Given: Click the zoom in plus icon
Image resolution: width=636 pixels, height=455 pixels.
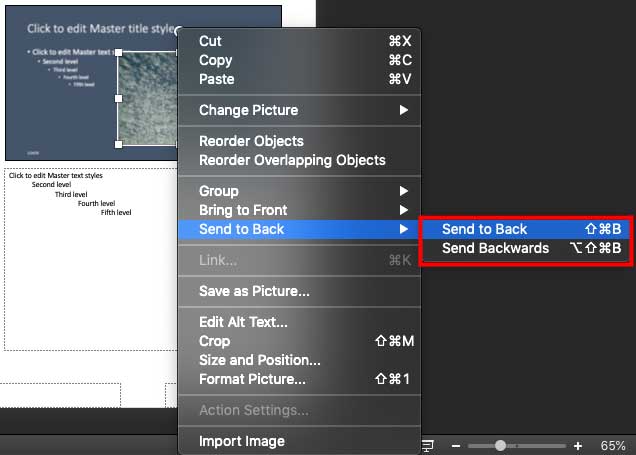Looking at the screenshot, I should [x=578, y=445].
